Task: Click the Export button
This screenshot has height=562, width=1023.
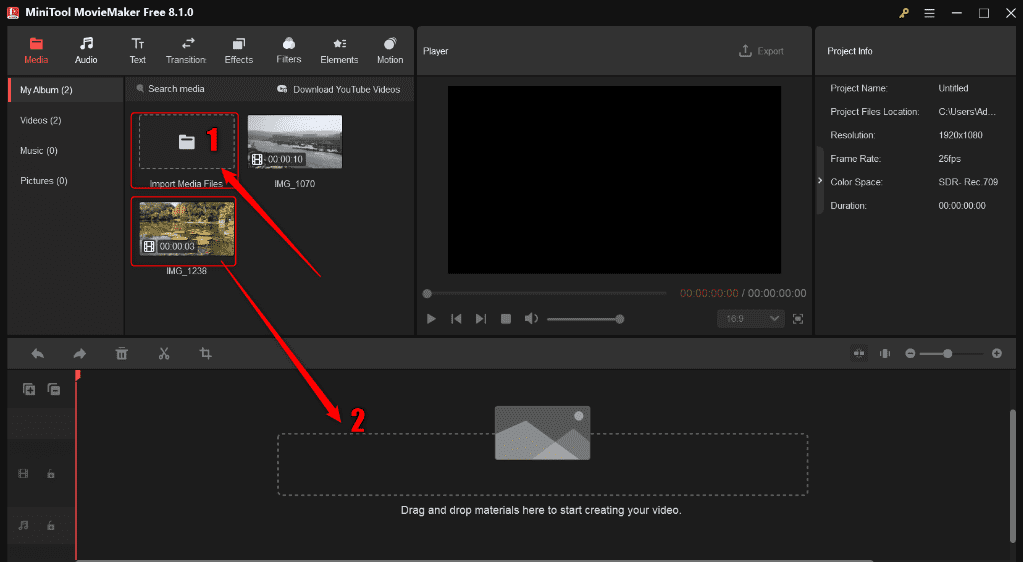Action: 761,51
